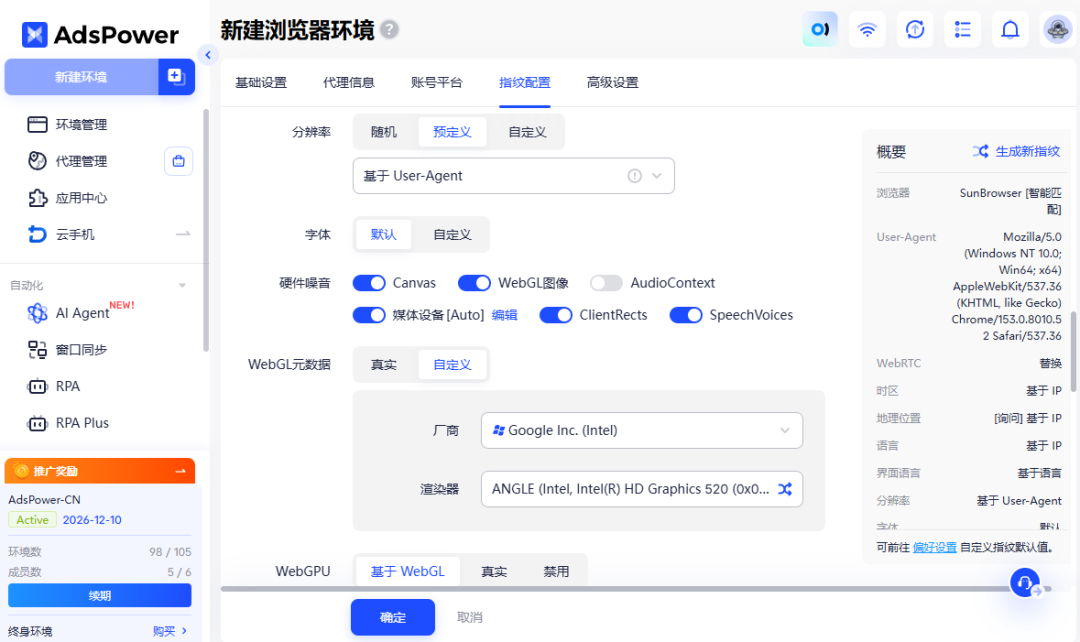This screenshot has width=1080, height=642.
Task: Open the 厂商 Google Inc. (Intel) dropdown
Action: (x=642, y=431)
